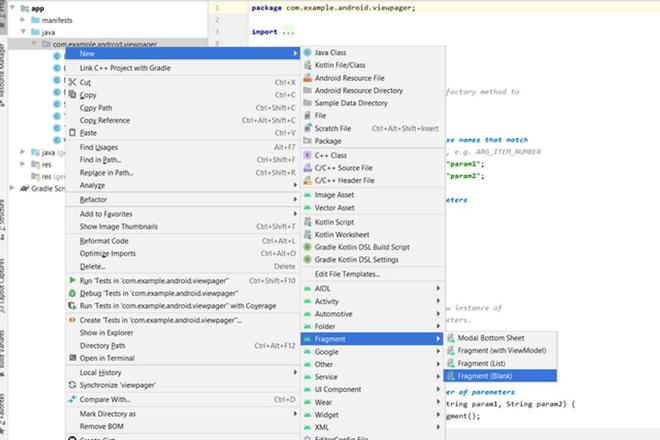
Task: Expand the manifests folder in project tree
Action: (24, 19)
